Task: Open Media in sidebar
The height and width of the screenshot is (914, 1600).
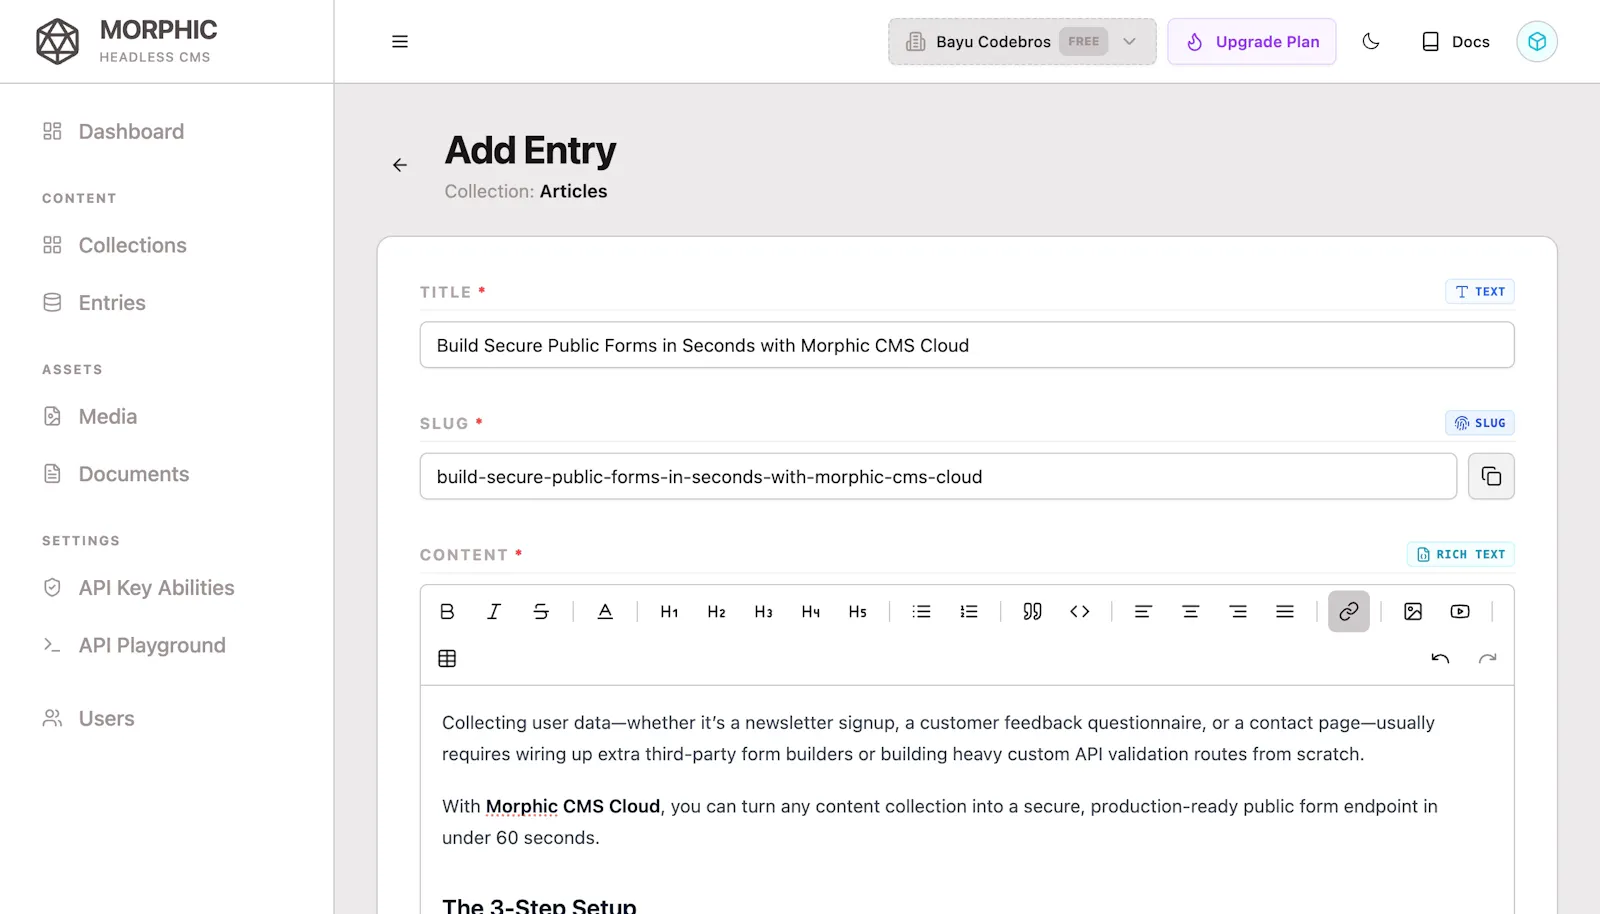Action: (x=90, y=416)
